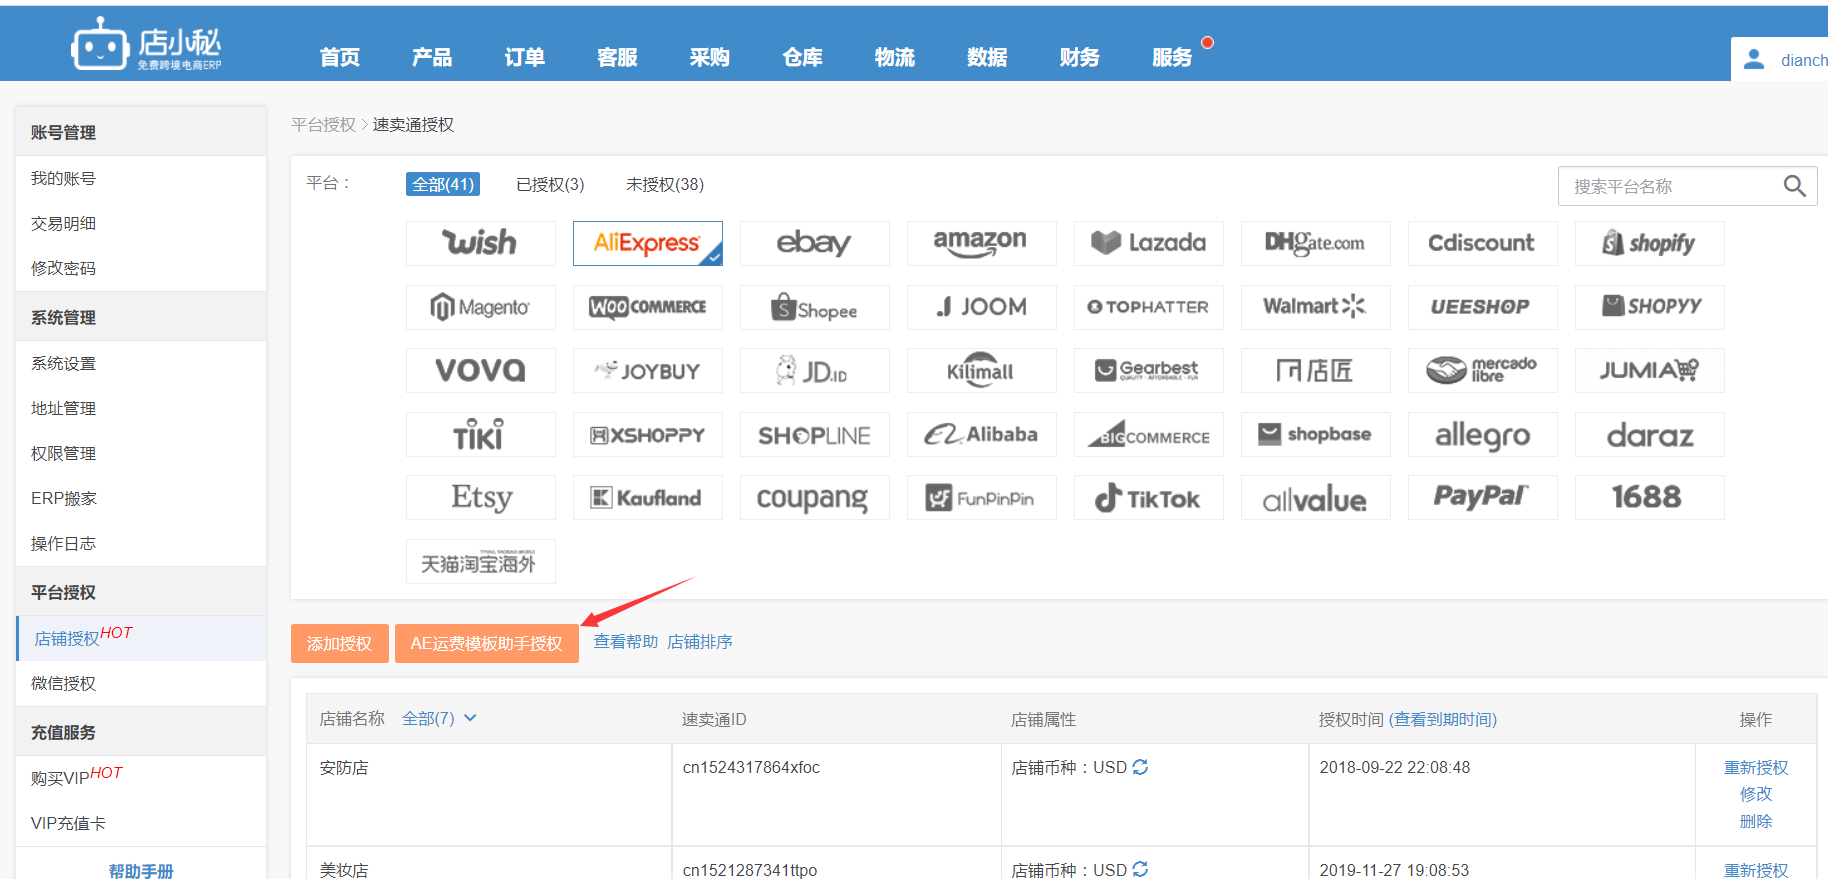Select the TikTok platform logo
This screenshot has height=879, width=1828.
click(x=1148, y=497)
